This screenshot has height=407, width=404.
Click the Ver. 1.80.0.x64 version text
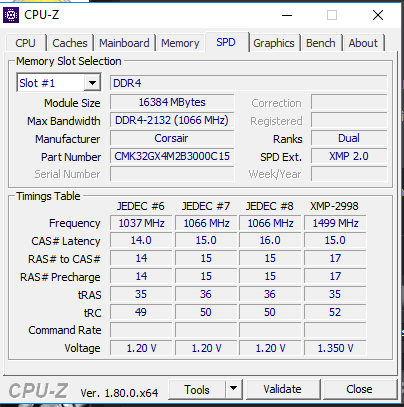point(119,393)
